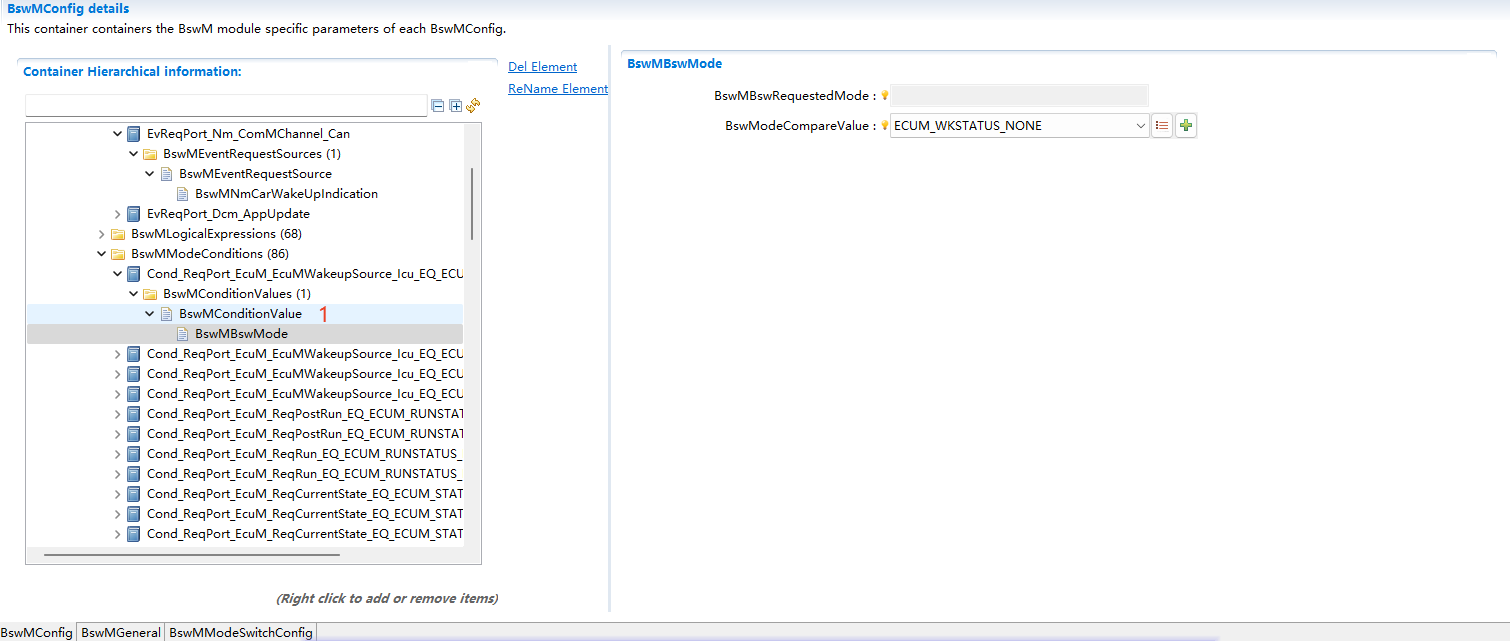This screenshot has height=641, width=1510.
Task: Collapse the BswMModeConditions (86) folder
Action: [x=102, y=254]
